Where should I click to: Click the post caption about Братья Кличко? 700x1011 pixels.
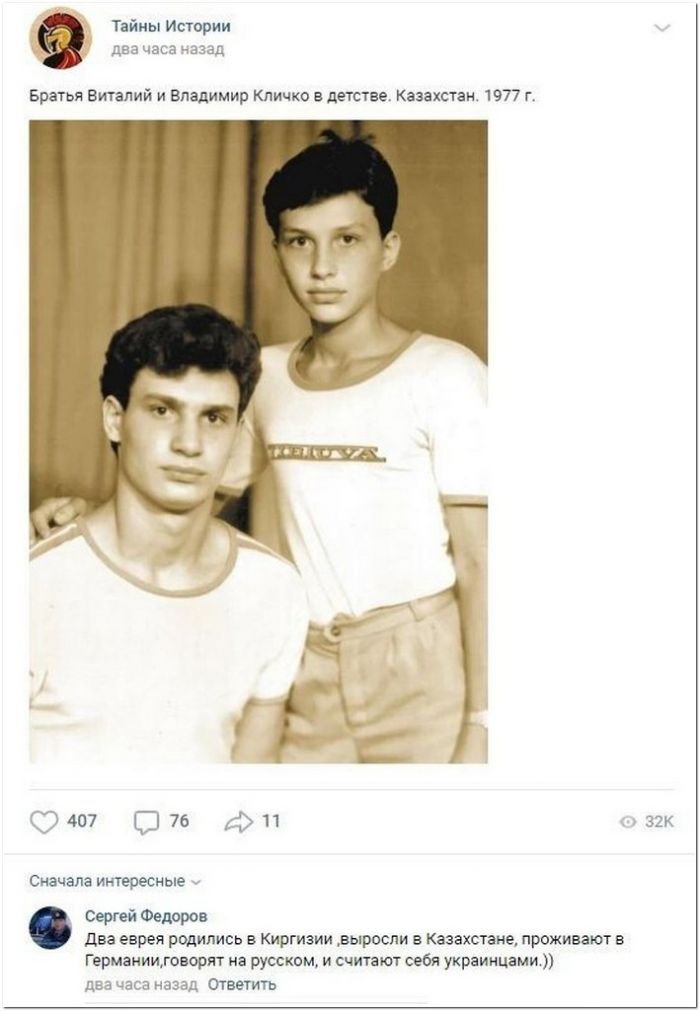(x=282, y=97)
